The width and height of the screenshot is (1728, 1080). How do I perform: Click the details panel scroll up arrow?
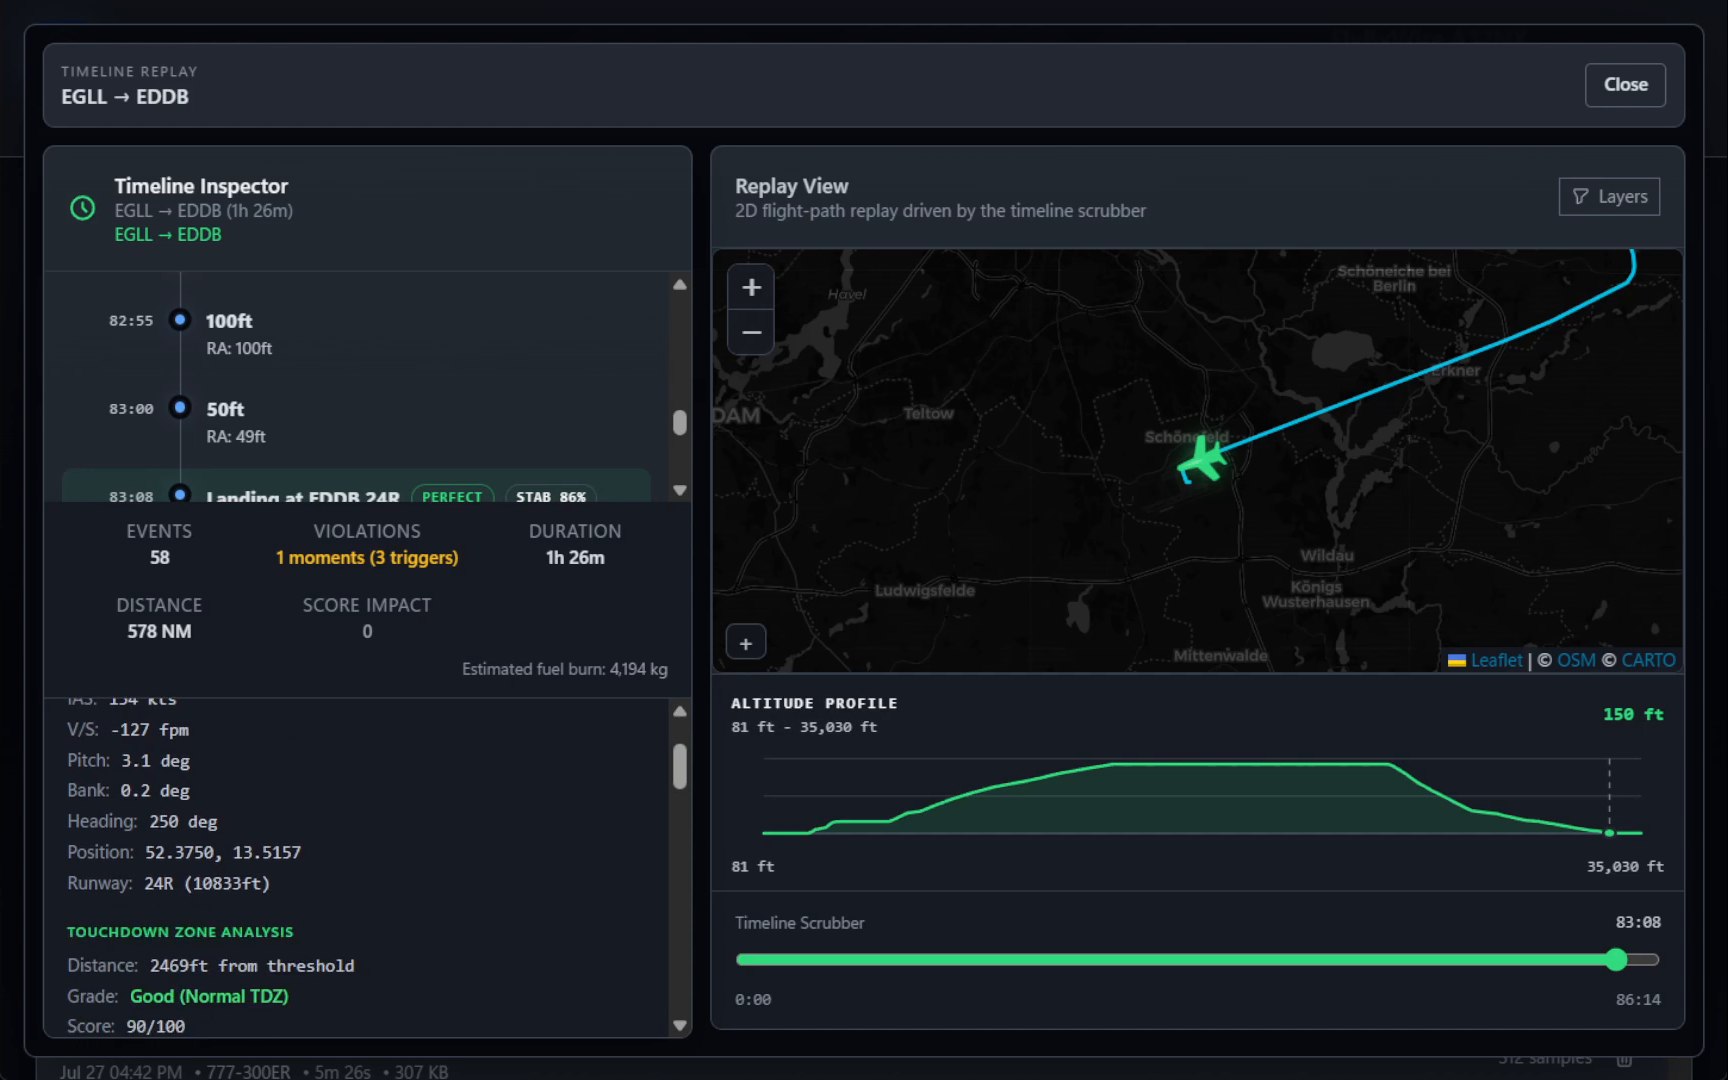click(680, 712)
